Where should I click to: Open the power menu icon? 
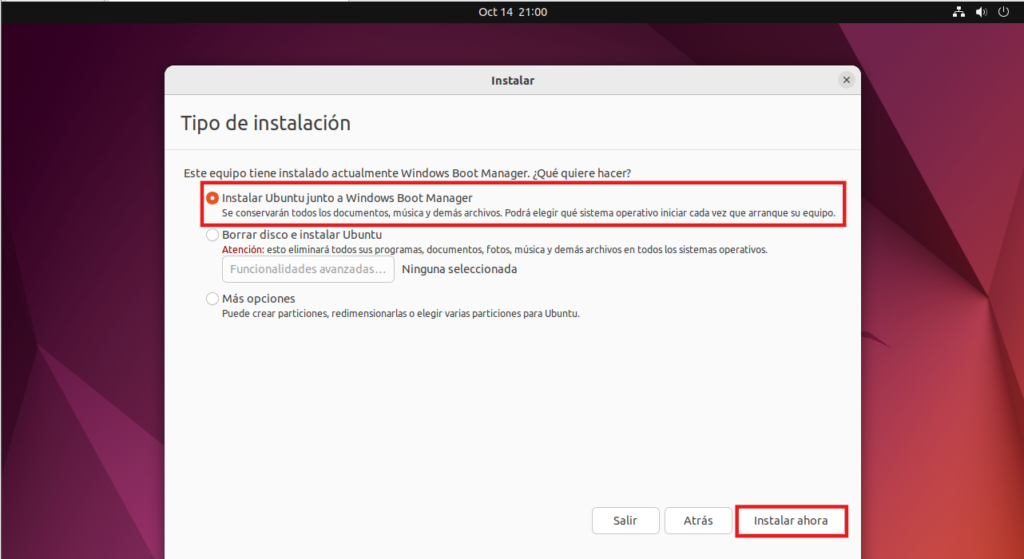tap(1004, 12)
